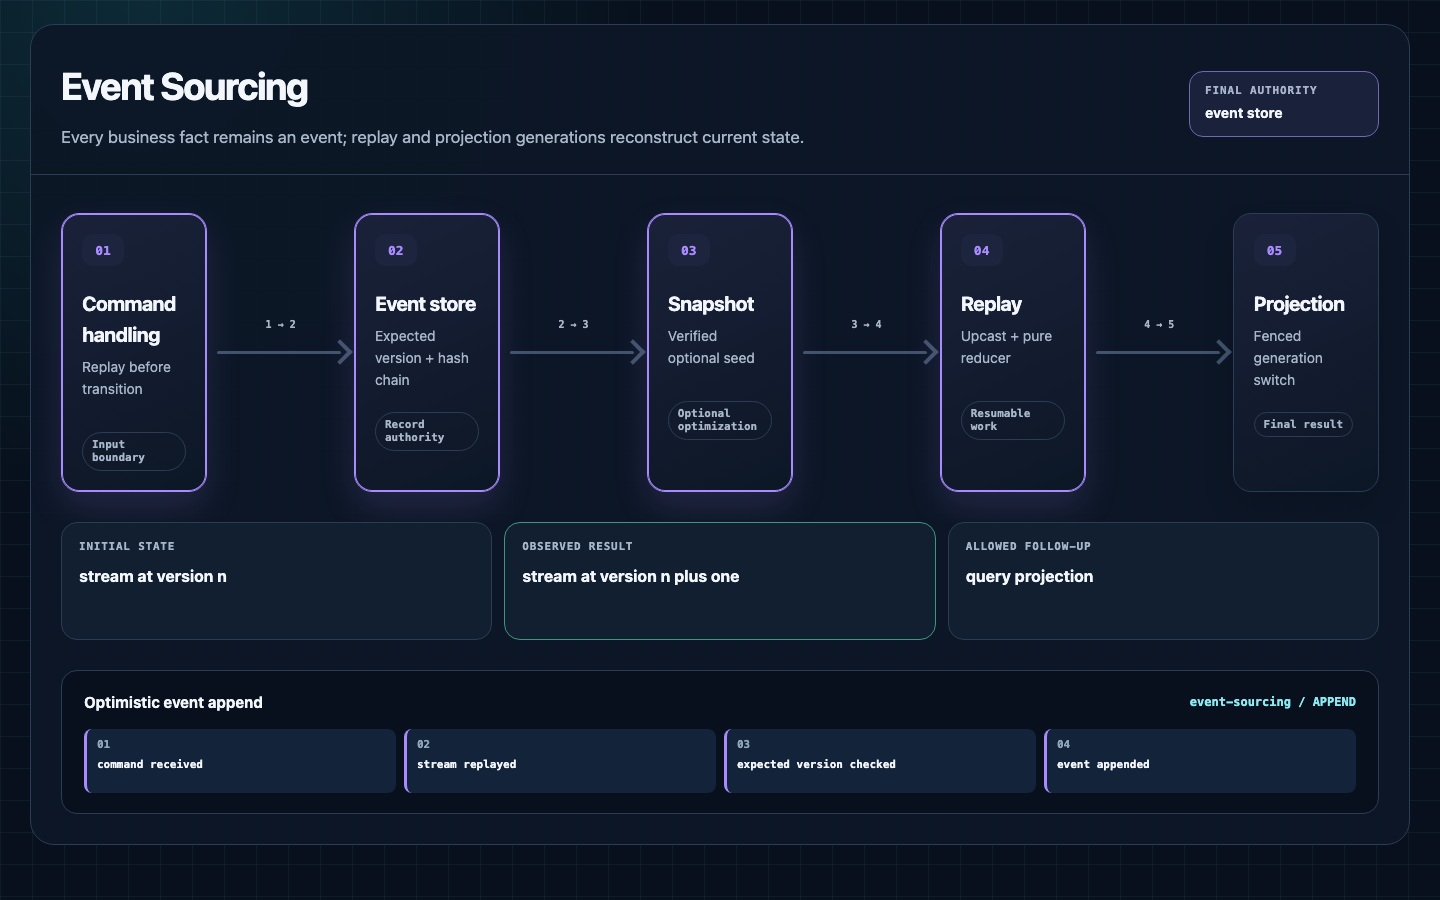
Task: Click the Optional optimization tag
Action: point(720,420)
